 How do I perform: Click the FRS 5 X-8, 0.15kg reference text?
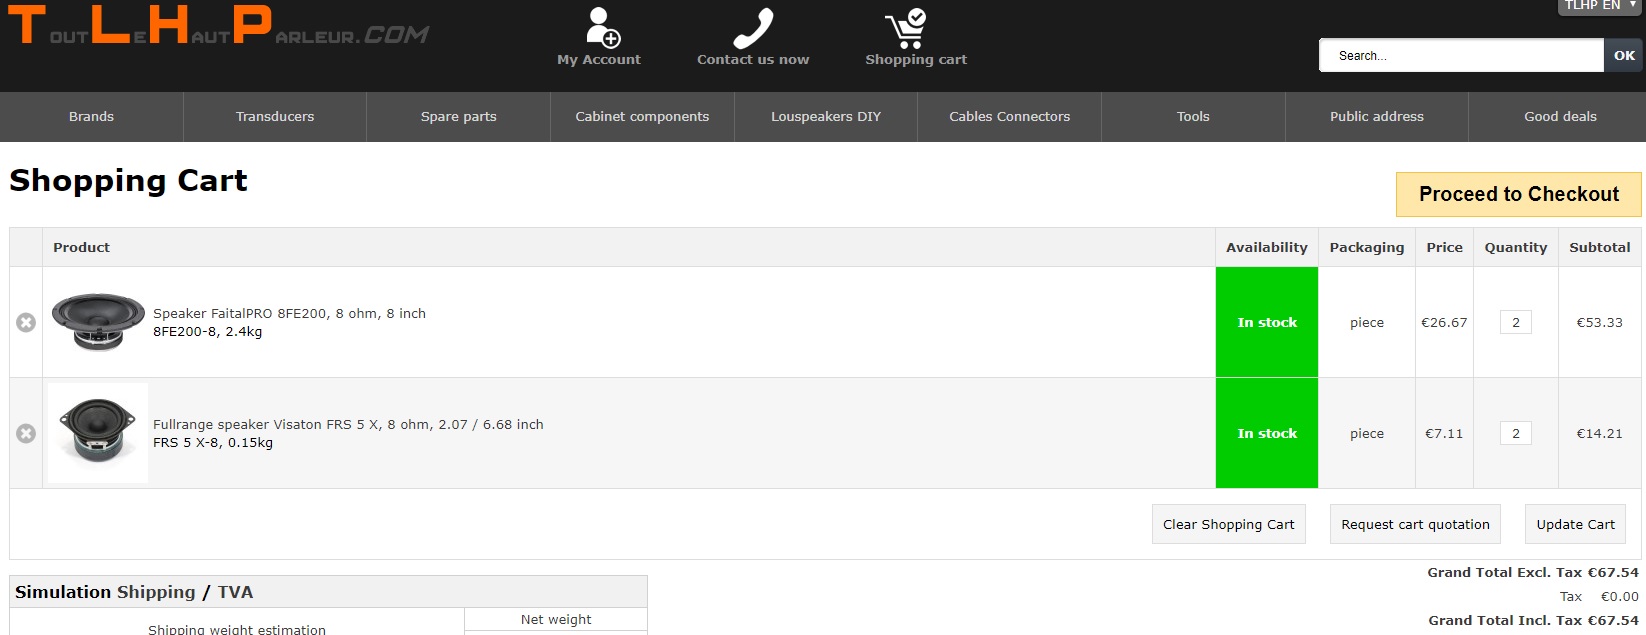(x=213, y=442)
